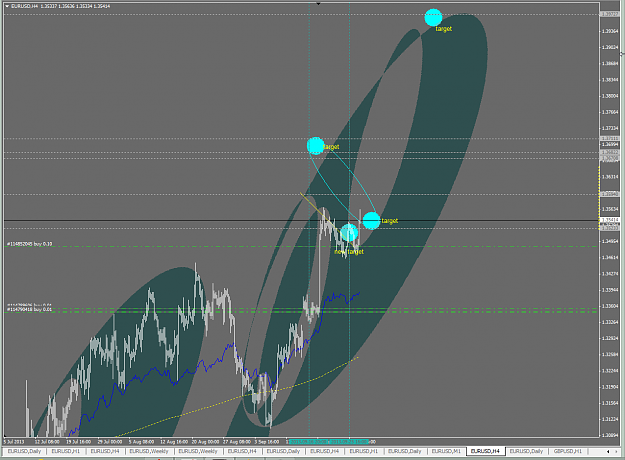
Task: Select the cyan target circle at the ellipse's upper end
Action: point(316,146)
